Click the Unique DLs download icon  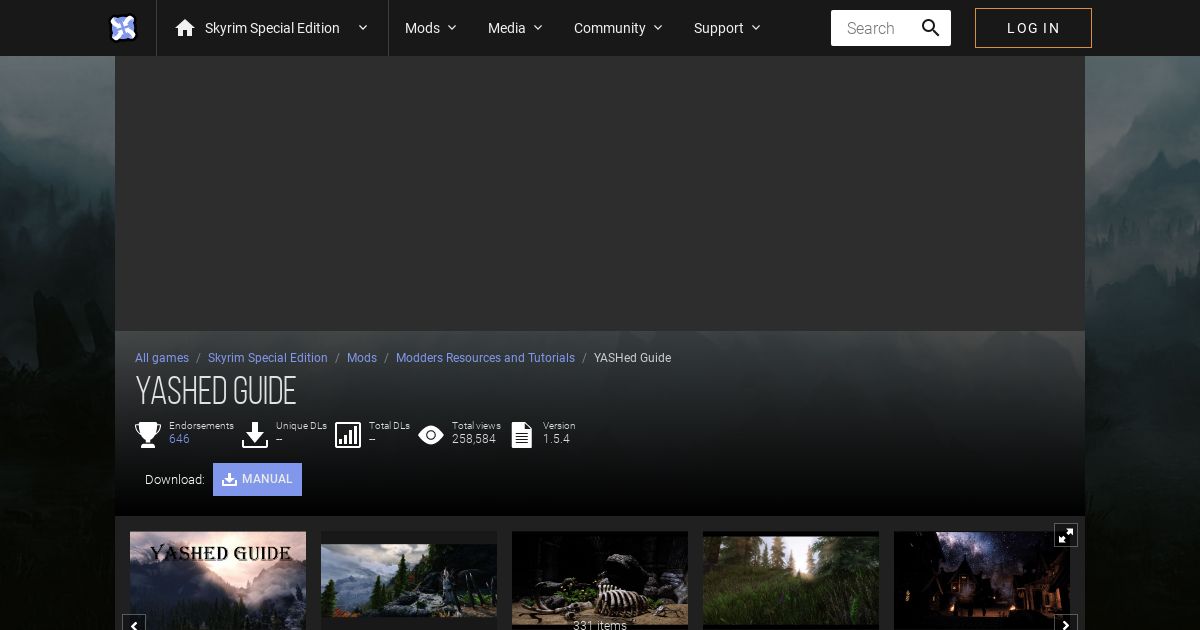[x=255, y=434]
